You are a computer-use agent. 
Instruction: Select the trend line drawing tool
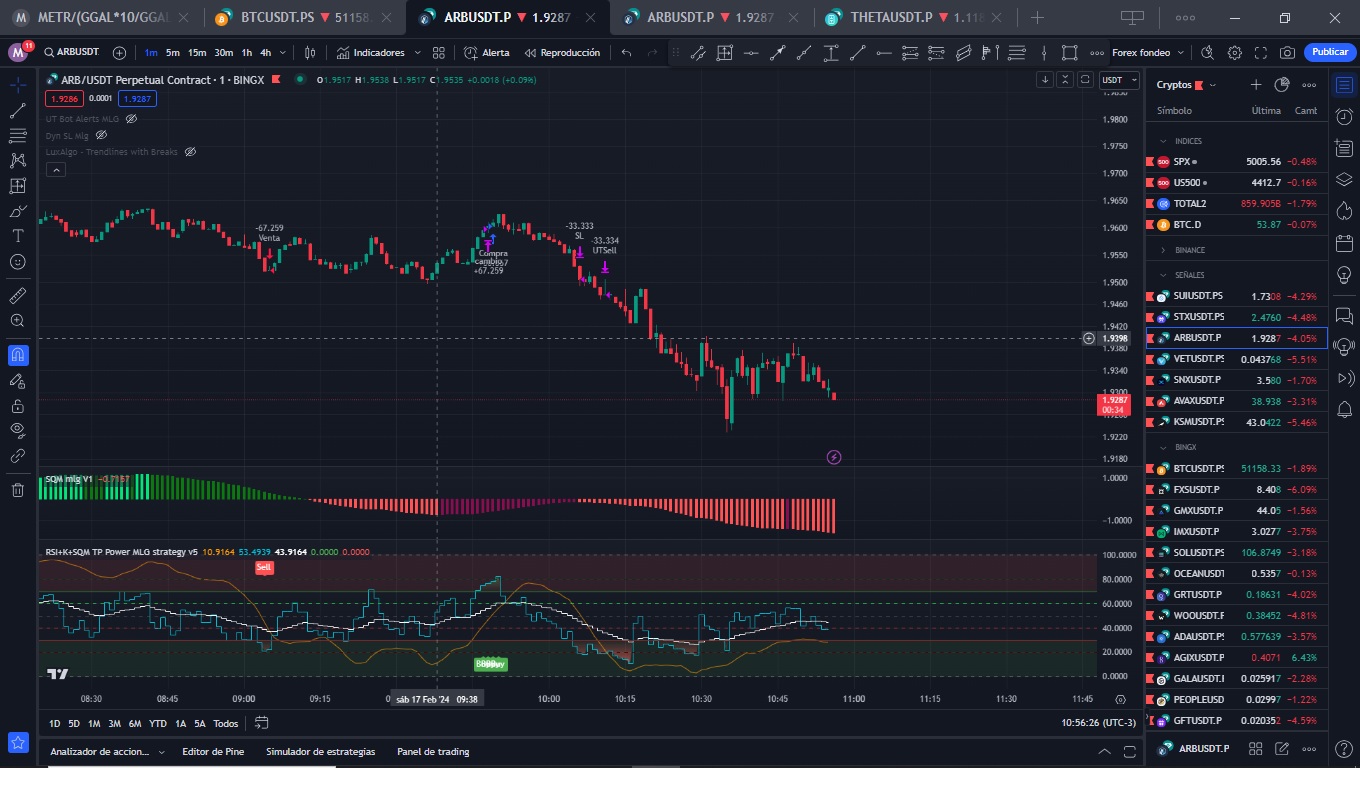pyautogui.click(x=18, y=110)
